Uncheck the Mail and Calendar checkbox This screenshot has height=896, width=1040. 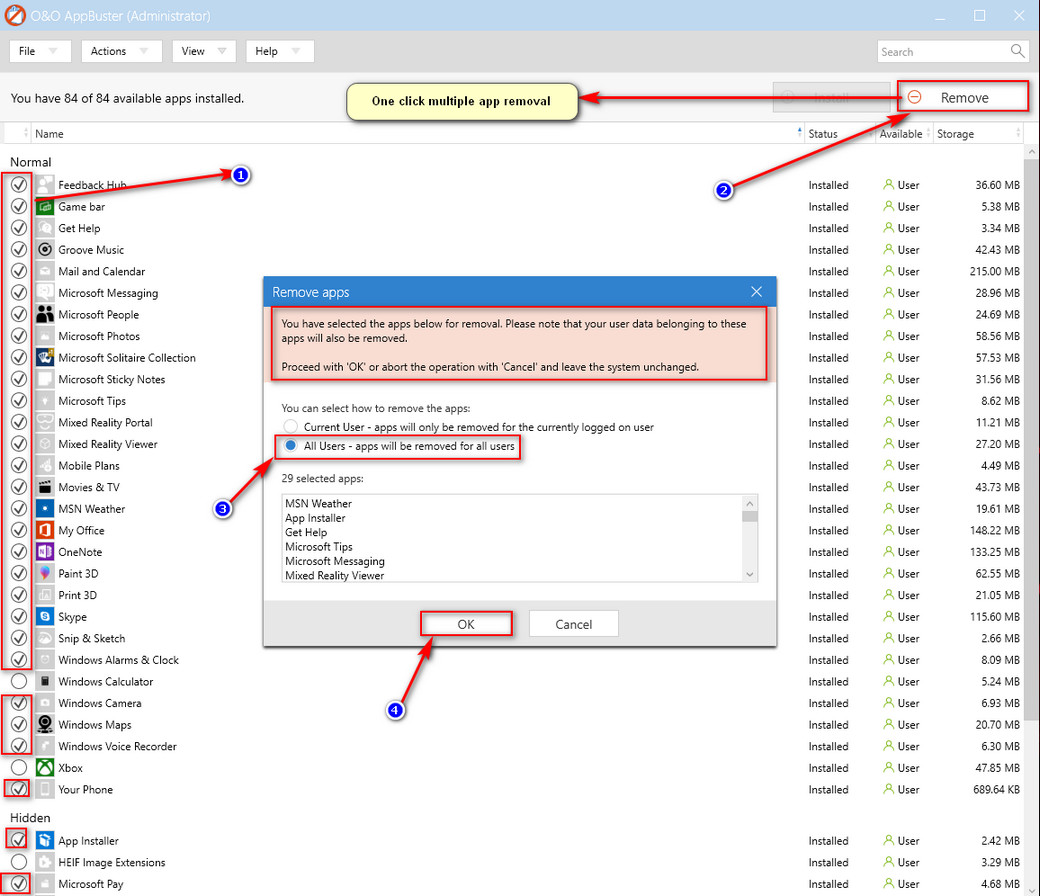19,271
